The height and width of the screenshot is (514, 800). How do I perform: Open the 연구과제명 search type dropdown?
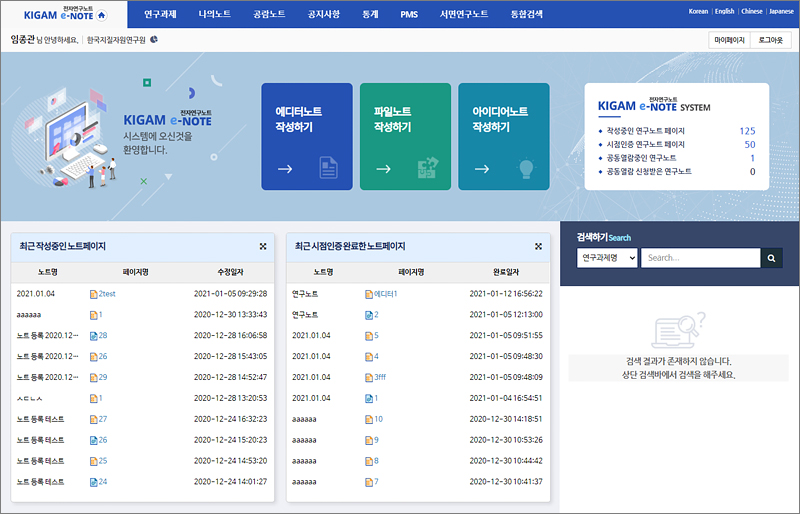coord(607,258)
